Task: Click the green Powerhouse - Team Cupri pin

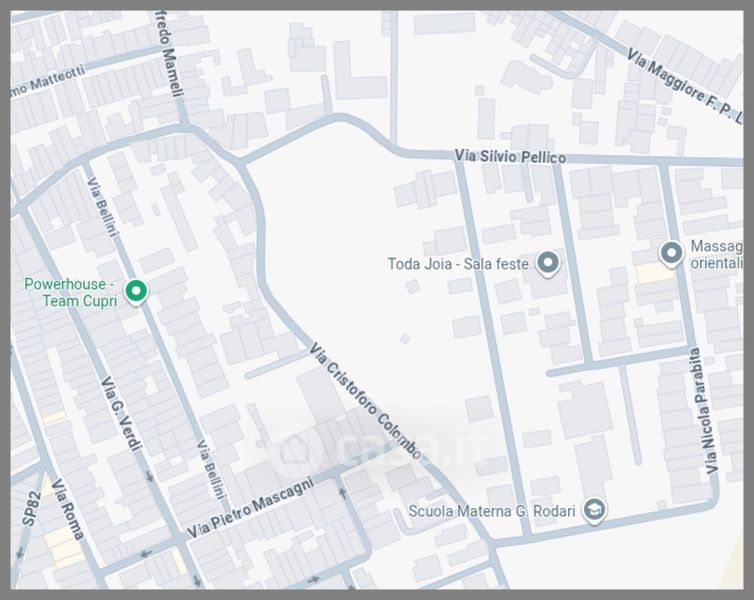Action: click(x=137, y=292)
